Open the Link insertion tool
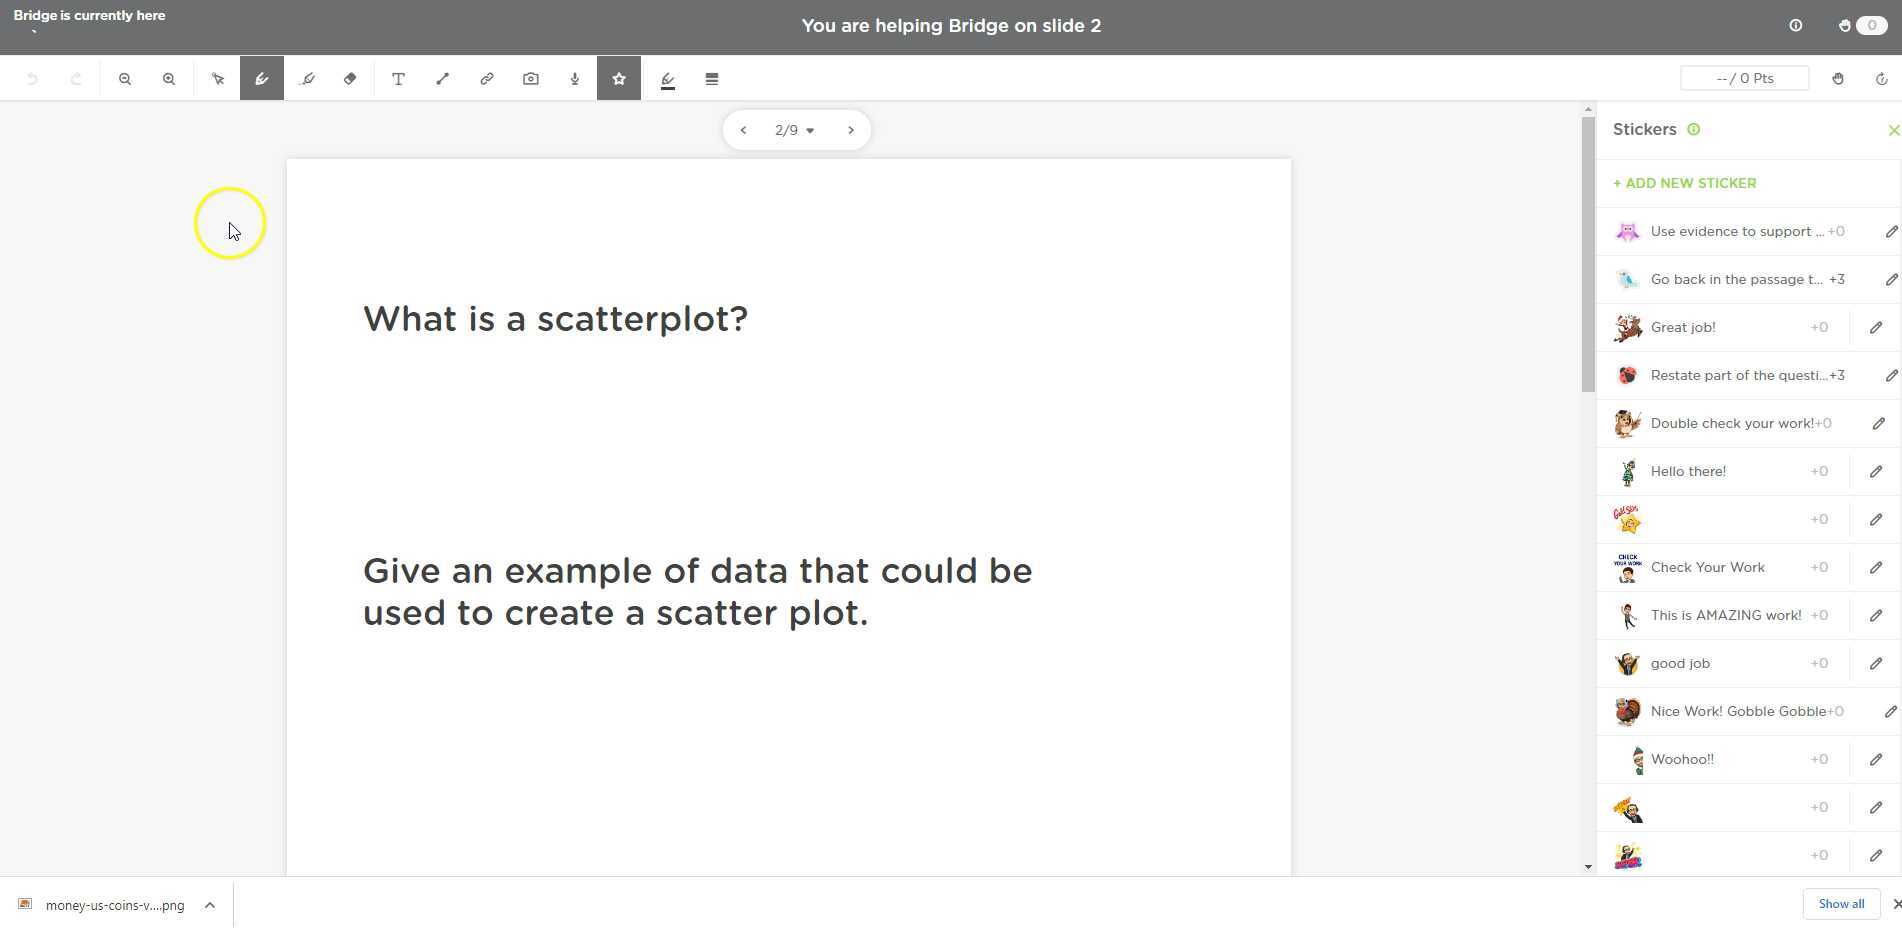The height and width of the screenshot is (928, 1902). (x=487, y=79)
